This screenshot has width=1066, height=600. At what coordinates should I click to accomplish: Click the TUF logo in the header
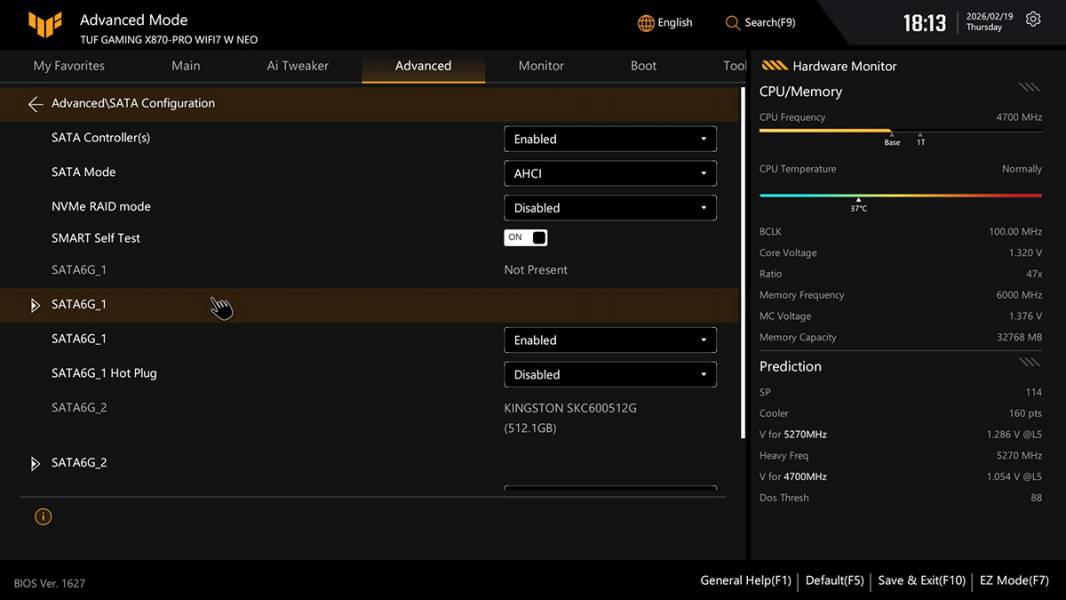coord(45,24)
